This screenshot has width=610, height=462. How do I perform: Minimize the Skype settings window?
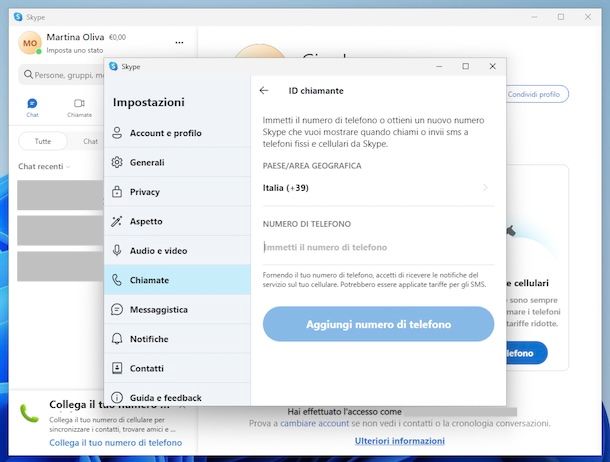pyautogui.click(x=439, y=66)
